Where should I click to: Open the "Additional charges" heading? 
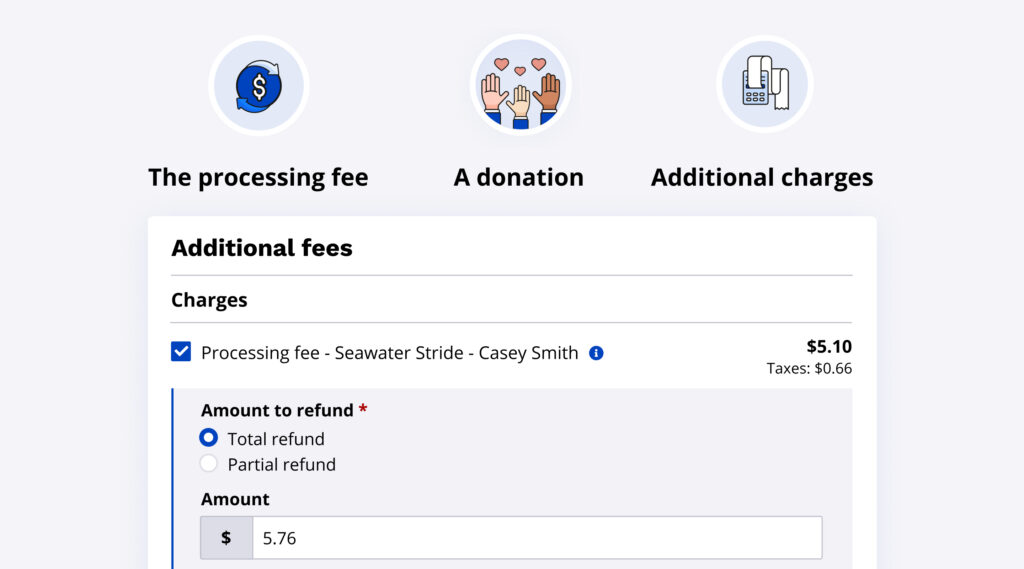coord(762,178)
